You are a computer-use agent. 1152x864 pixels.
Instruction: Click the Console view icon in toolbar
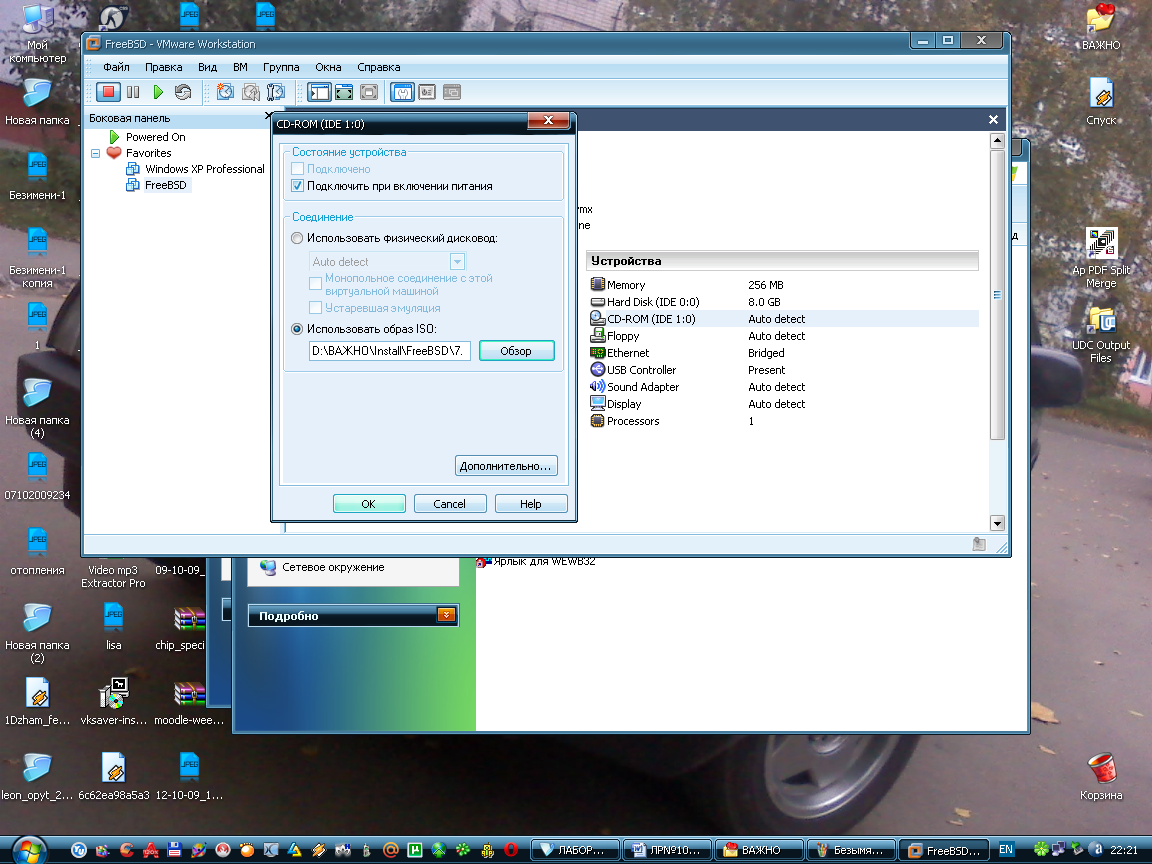452,92
